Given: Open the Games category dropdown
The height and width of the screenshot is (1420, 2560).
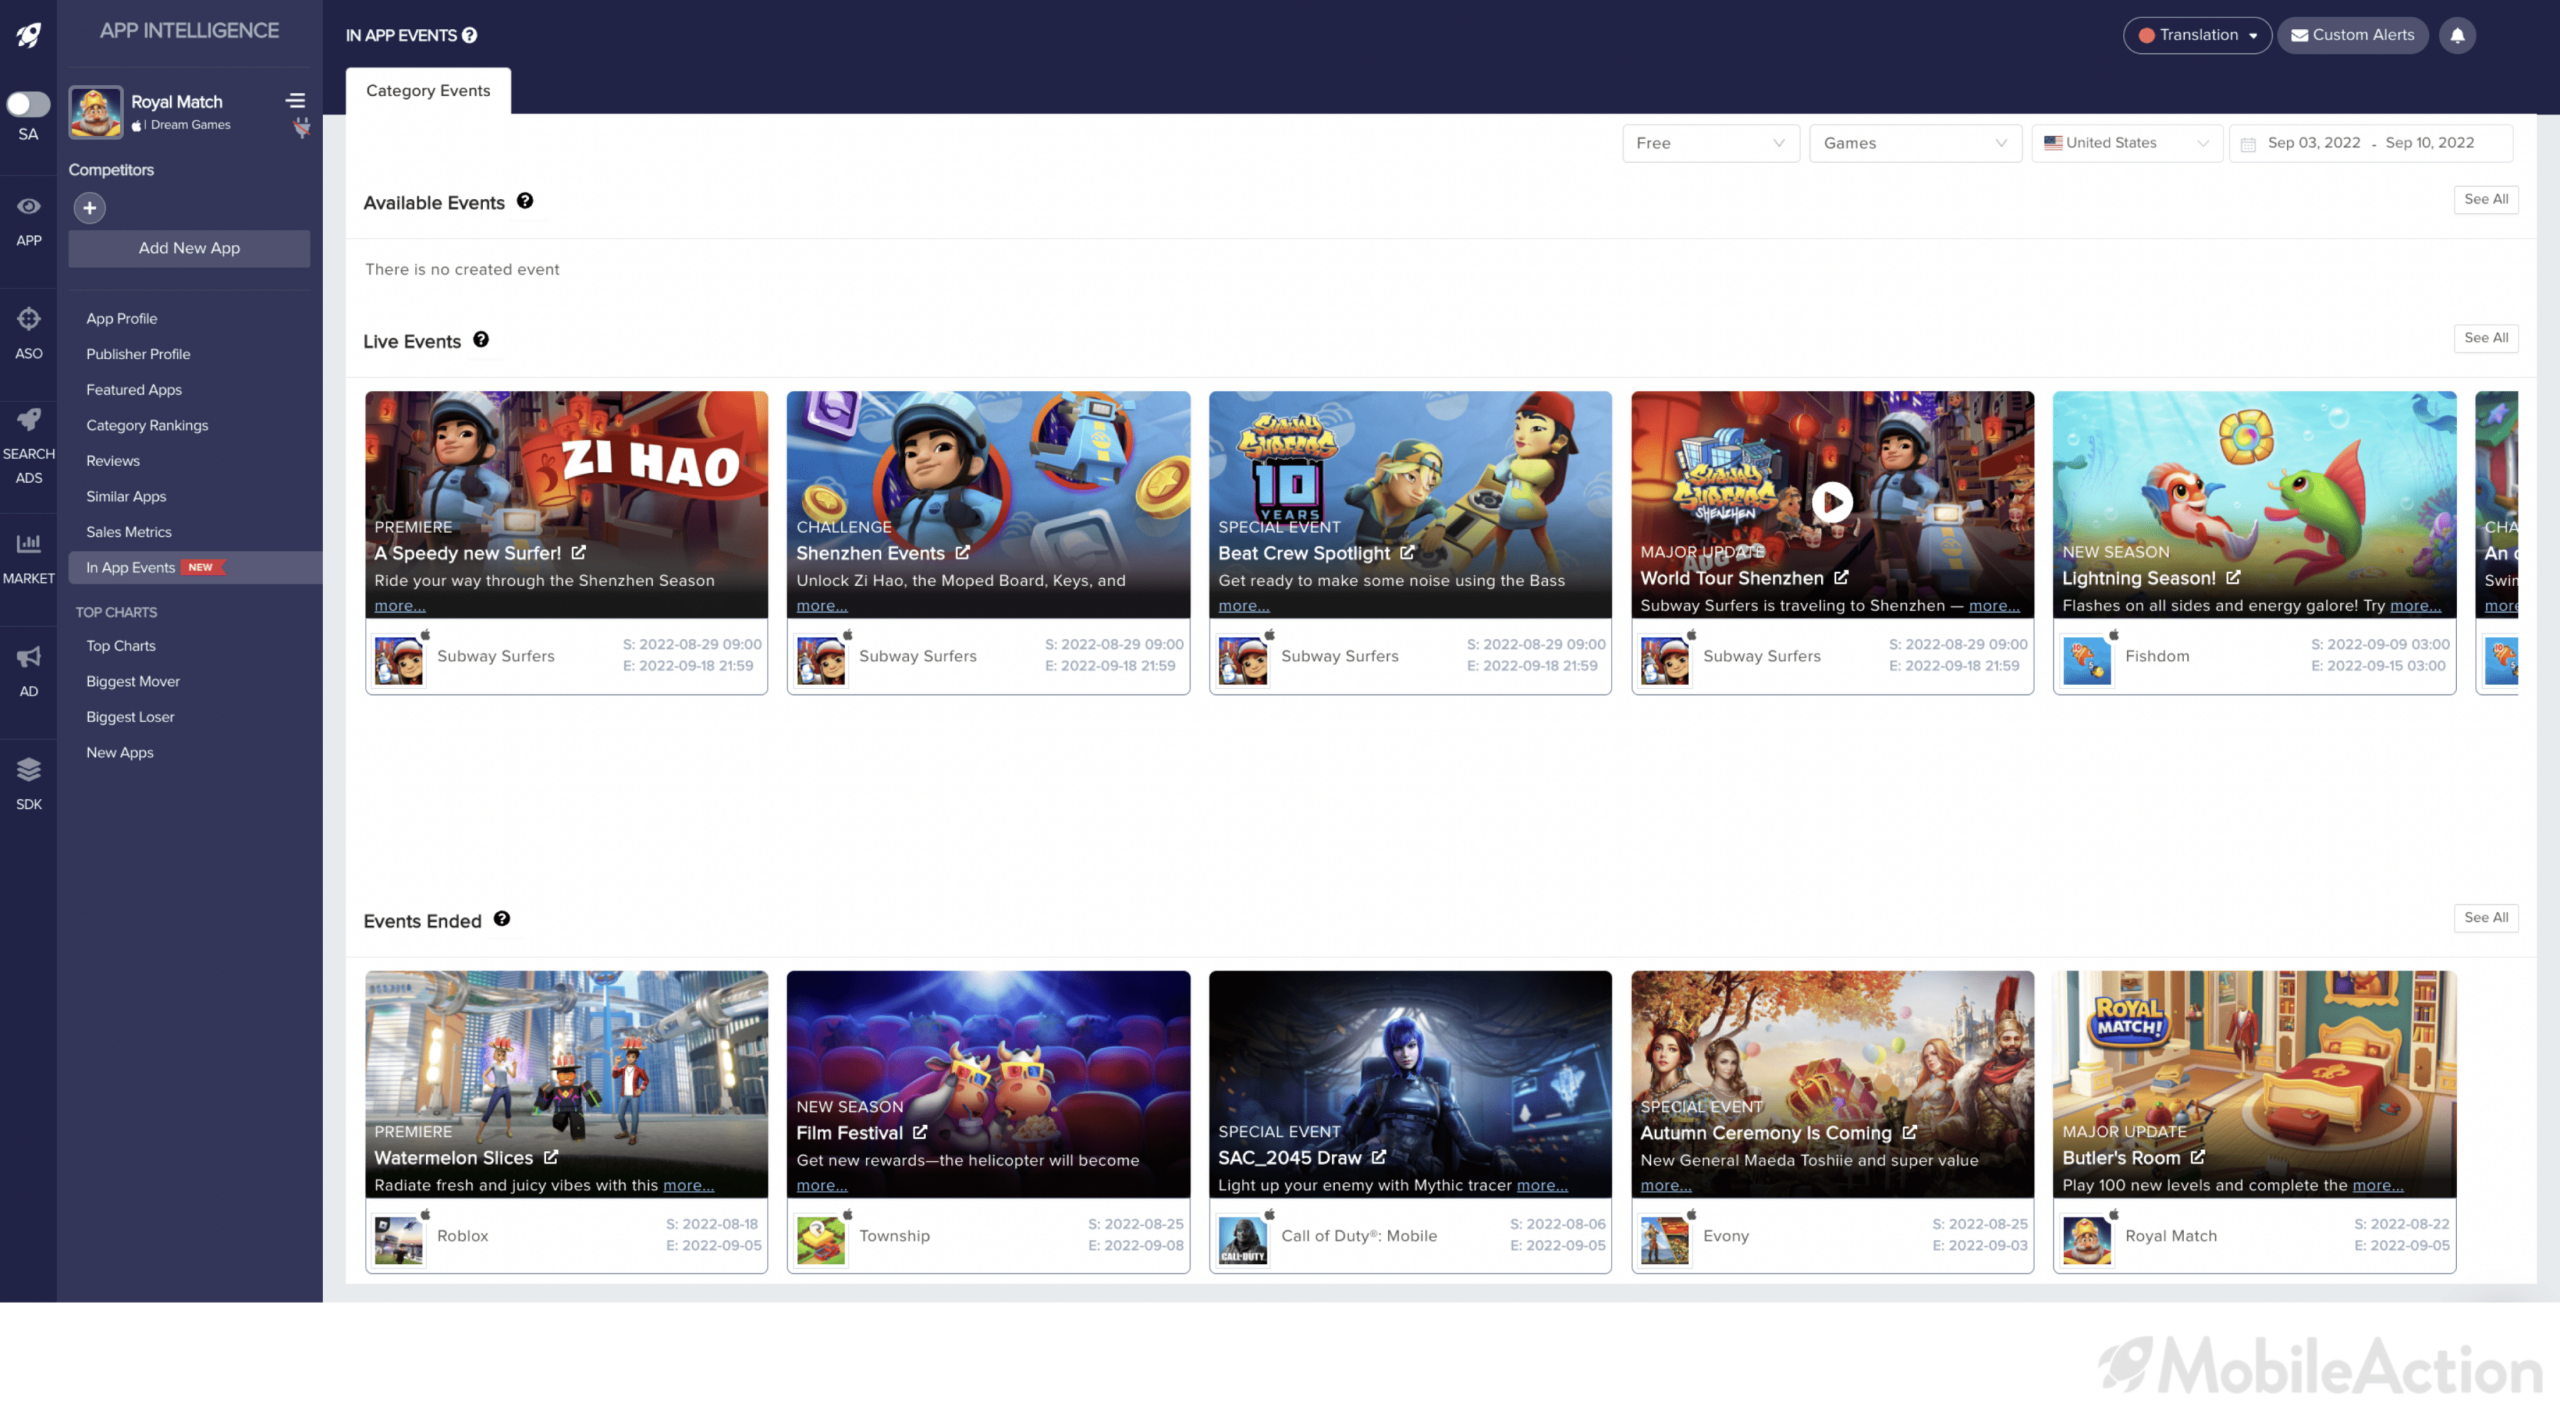Looking at the screenshot, I should [x=1915, y=143].
